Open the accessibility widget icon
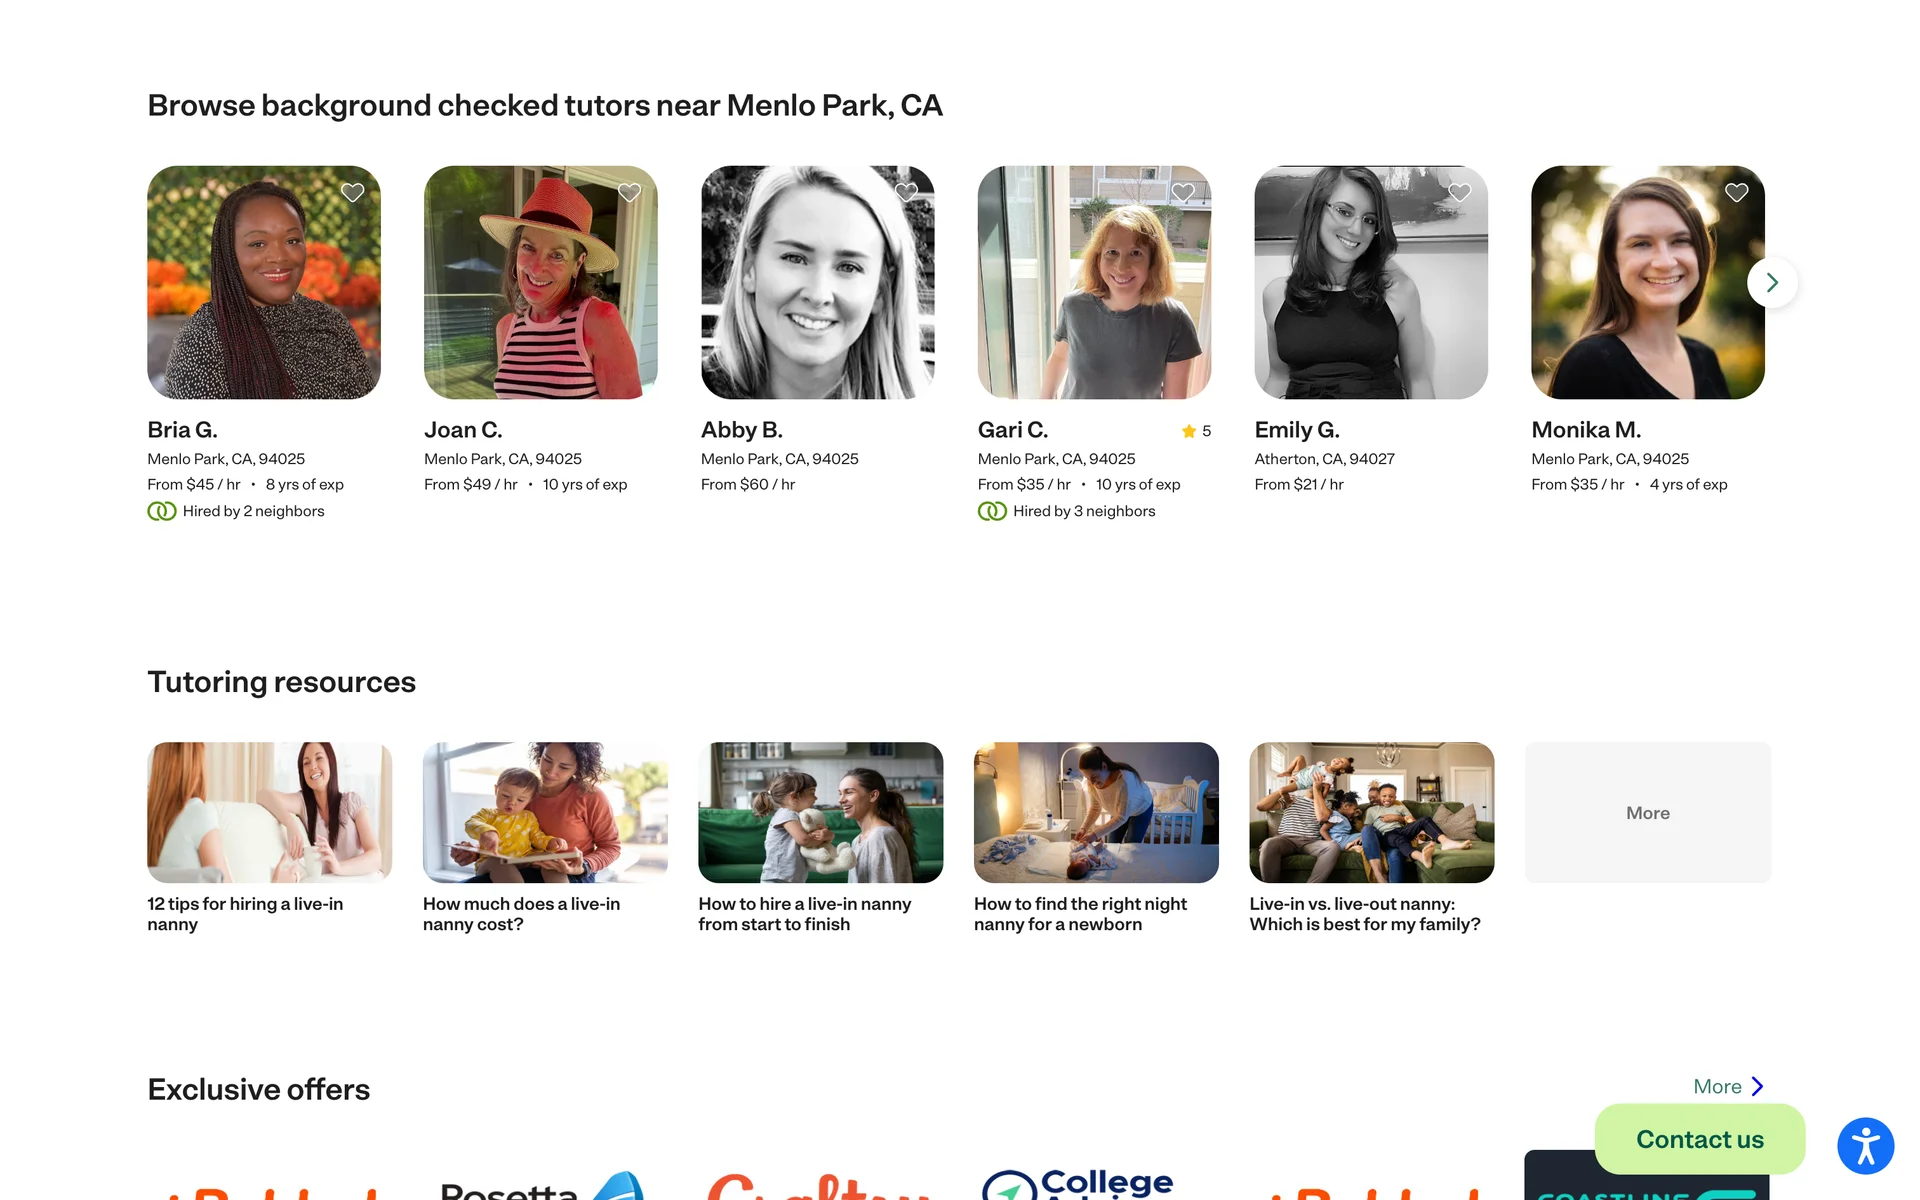The image size is (1920, 1200). coord(1865,1146)
